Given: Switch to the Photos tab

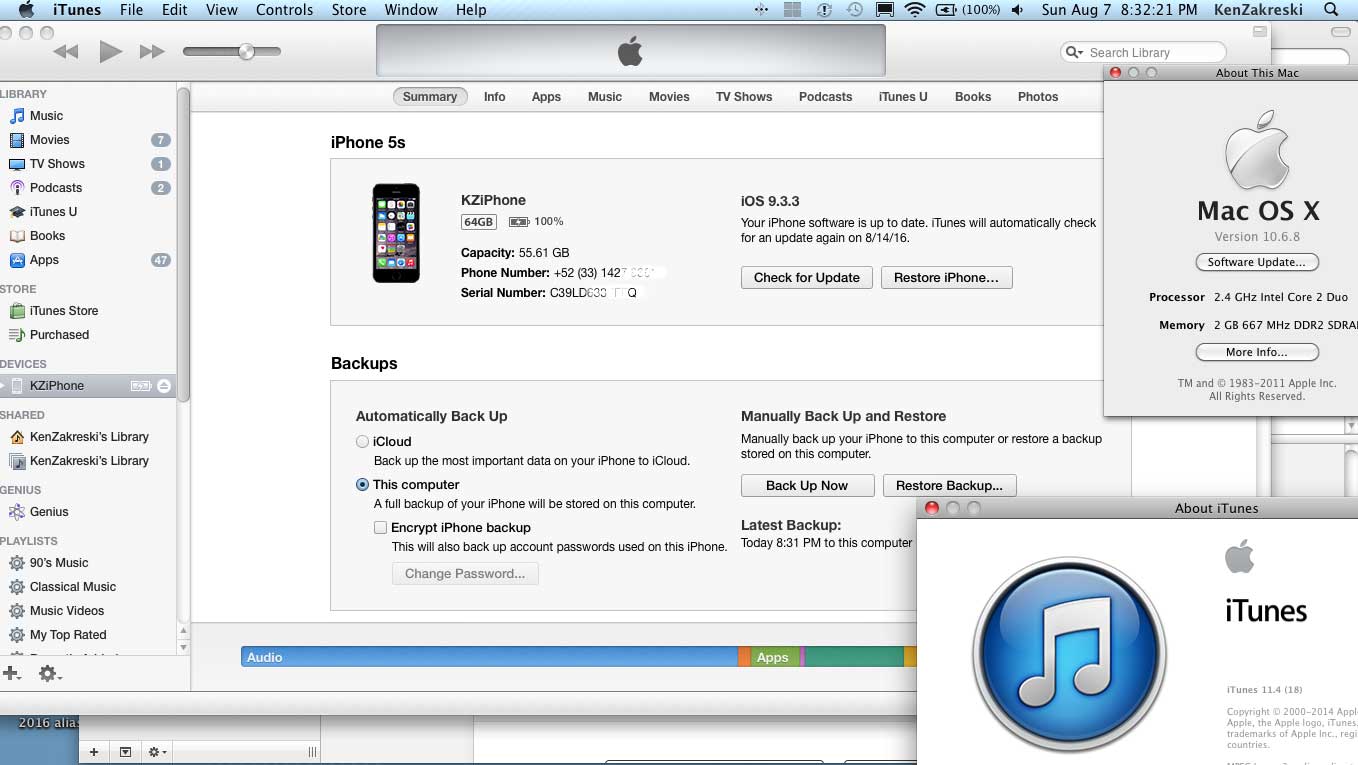Looking at the screenshot, I should click(1038, 97).
